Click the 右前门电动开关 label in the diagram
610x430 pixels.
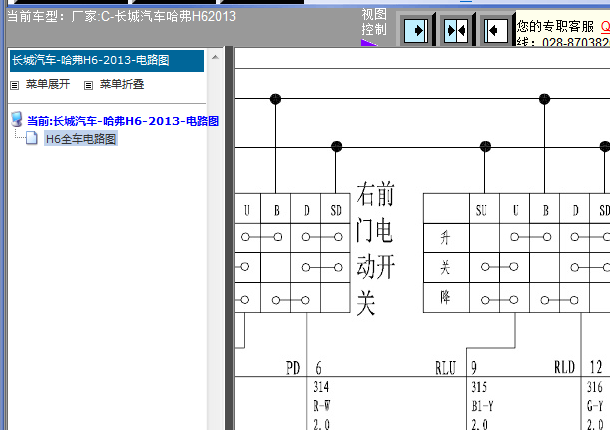[374, 250]
